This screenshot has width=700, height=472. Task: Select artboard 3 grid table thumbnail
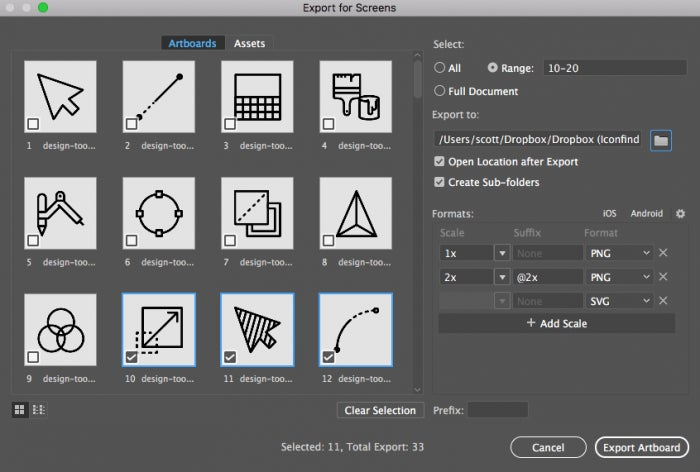[257, 97]
